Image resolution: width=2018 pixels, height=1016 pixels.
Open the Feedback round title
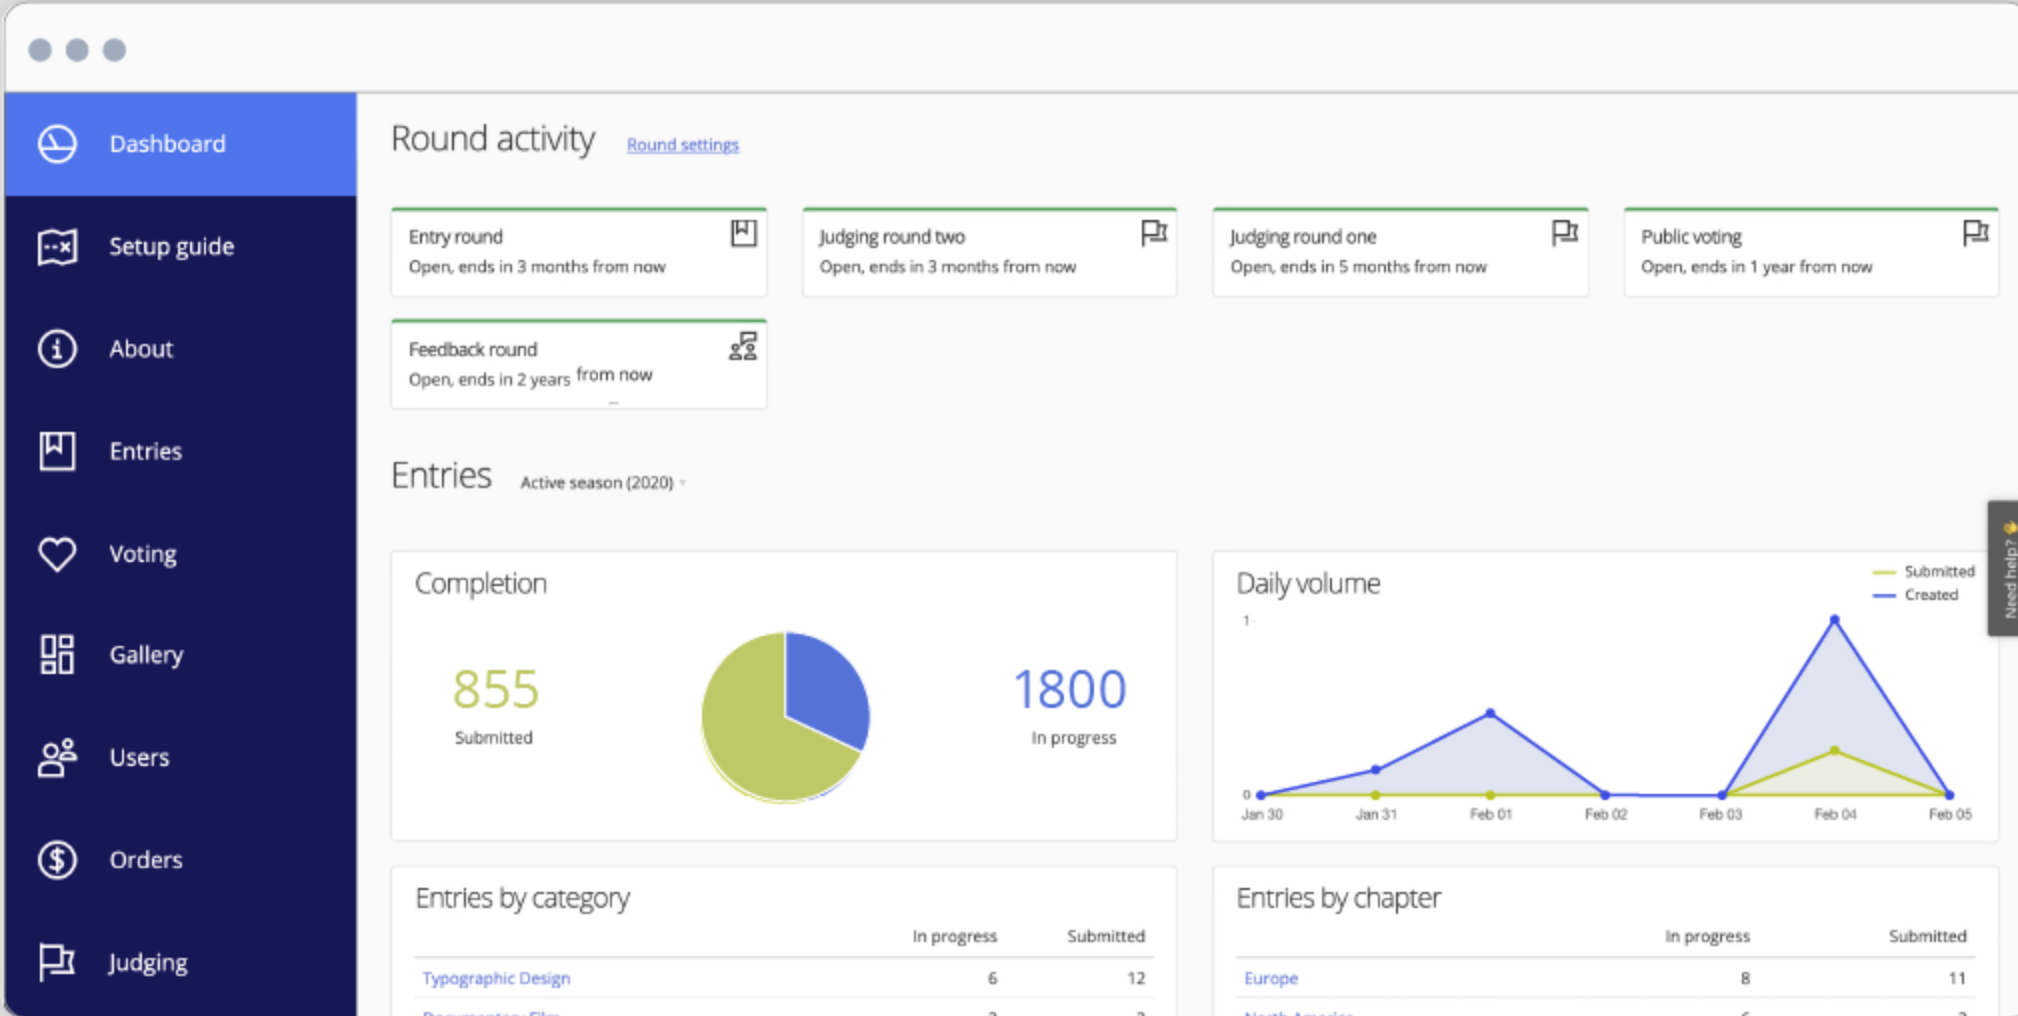[473, 350]
